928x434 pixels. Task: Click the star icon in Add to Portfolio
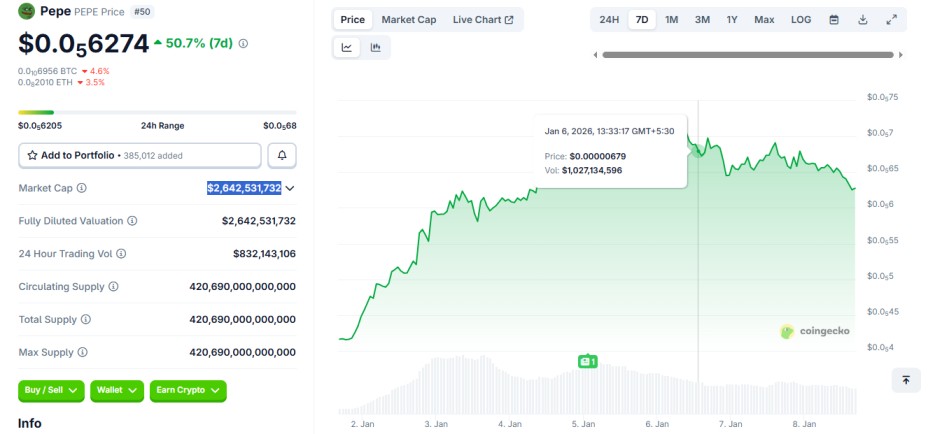pos(33,156)
